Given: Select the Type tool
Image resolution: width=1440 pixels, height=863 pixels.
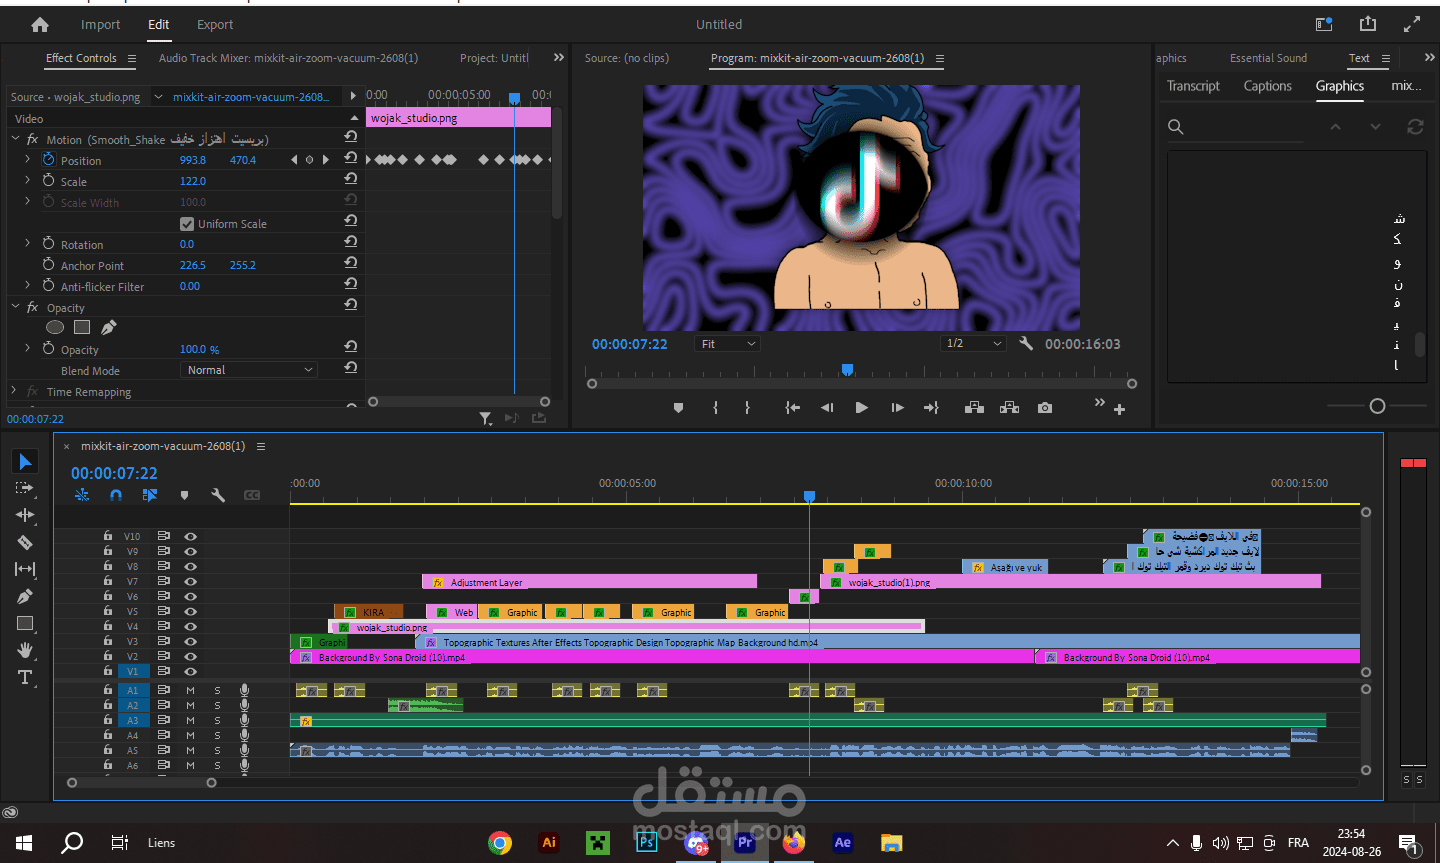Looking at the screenshot, I should pos(25,677).
